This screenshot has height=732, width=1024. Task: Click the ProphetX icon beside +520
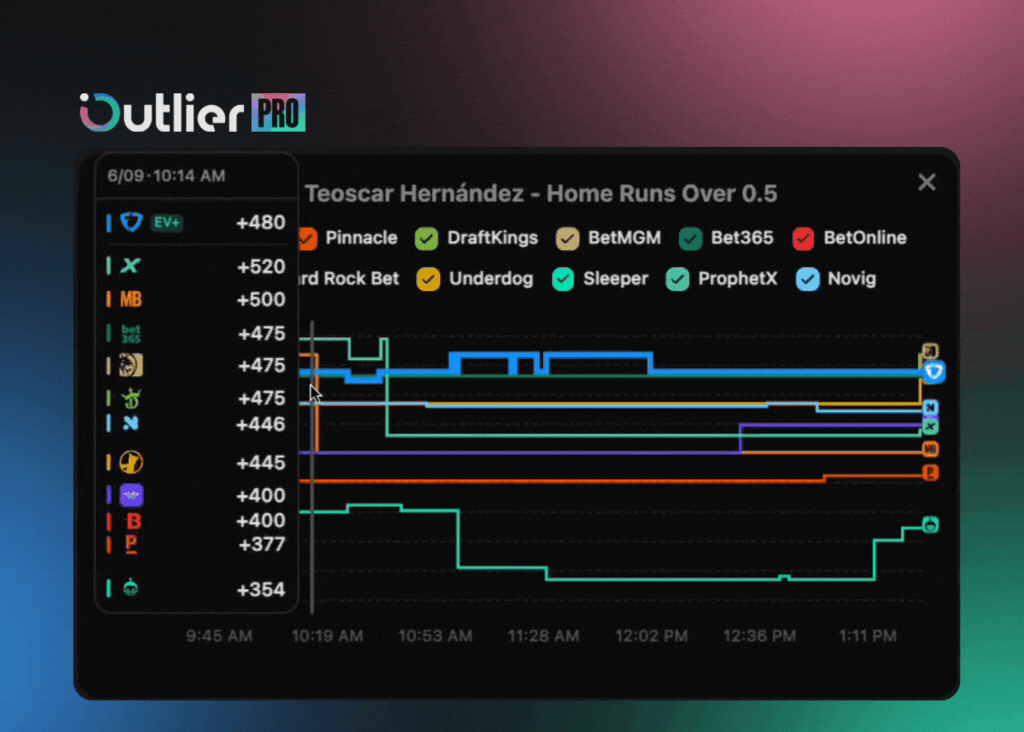tap(131, 266)
